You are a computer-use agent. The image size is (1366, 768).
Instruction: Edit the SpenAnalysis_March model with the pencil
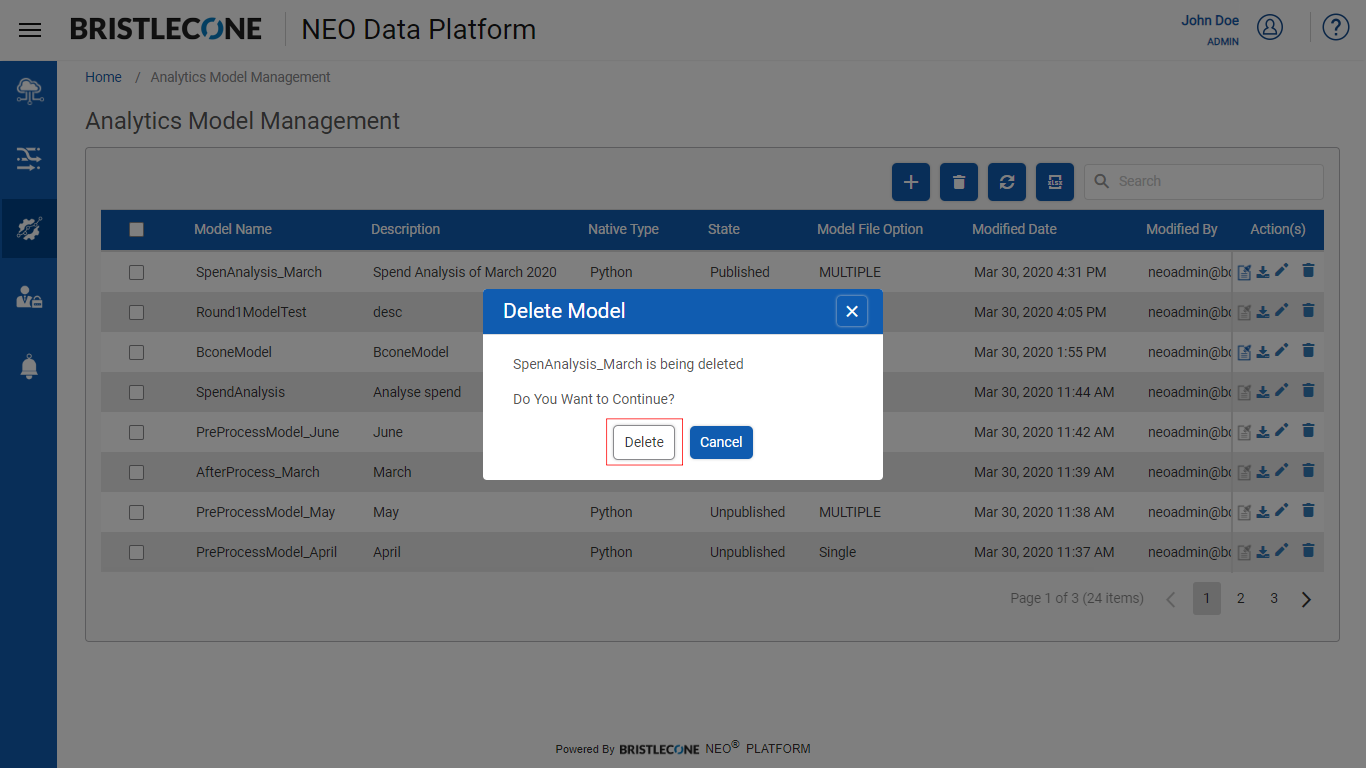(1282, 270)
